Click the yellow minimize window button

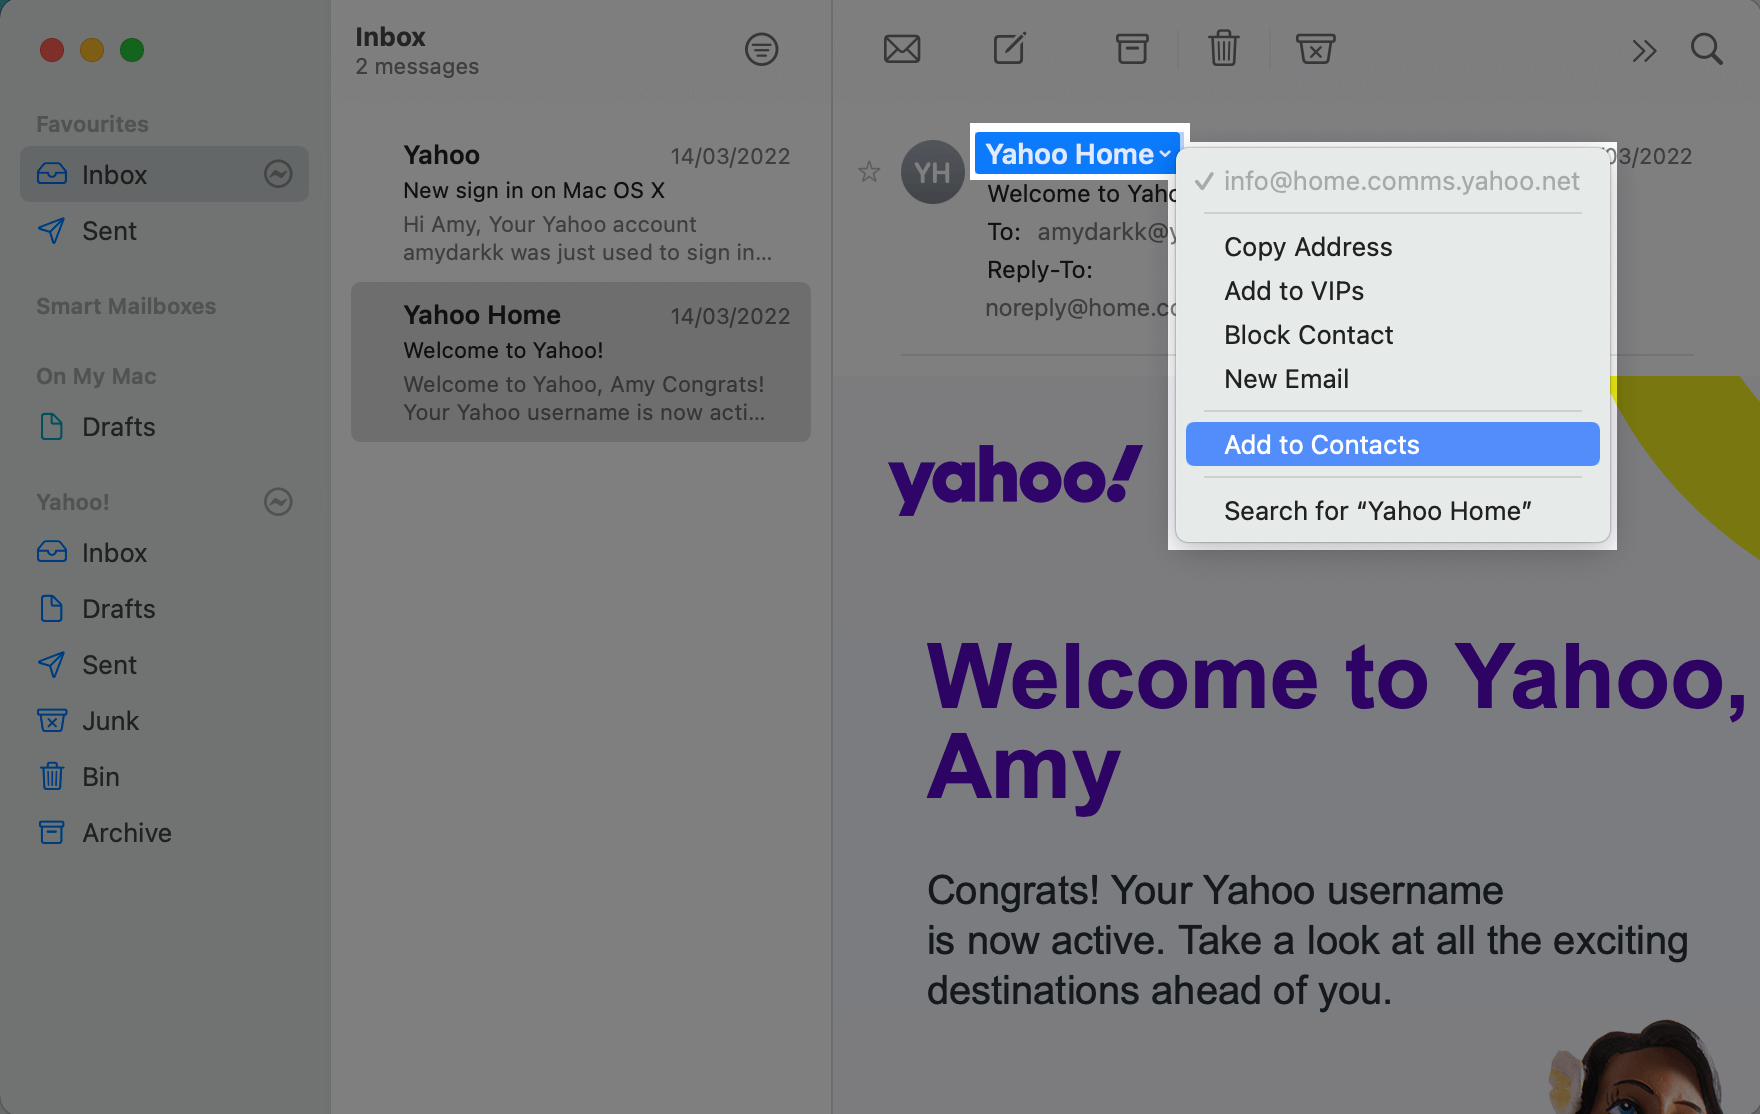(x=92, y=49)
